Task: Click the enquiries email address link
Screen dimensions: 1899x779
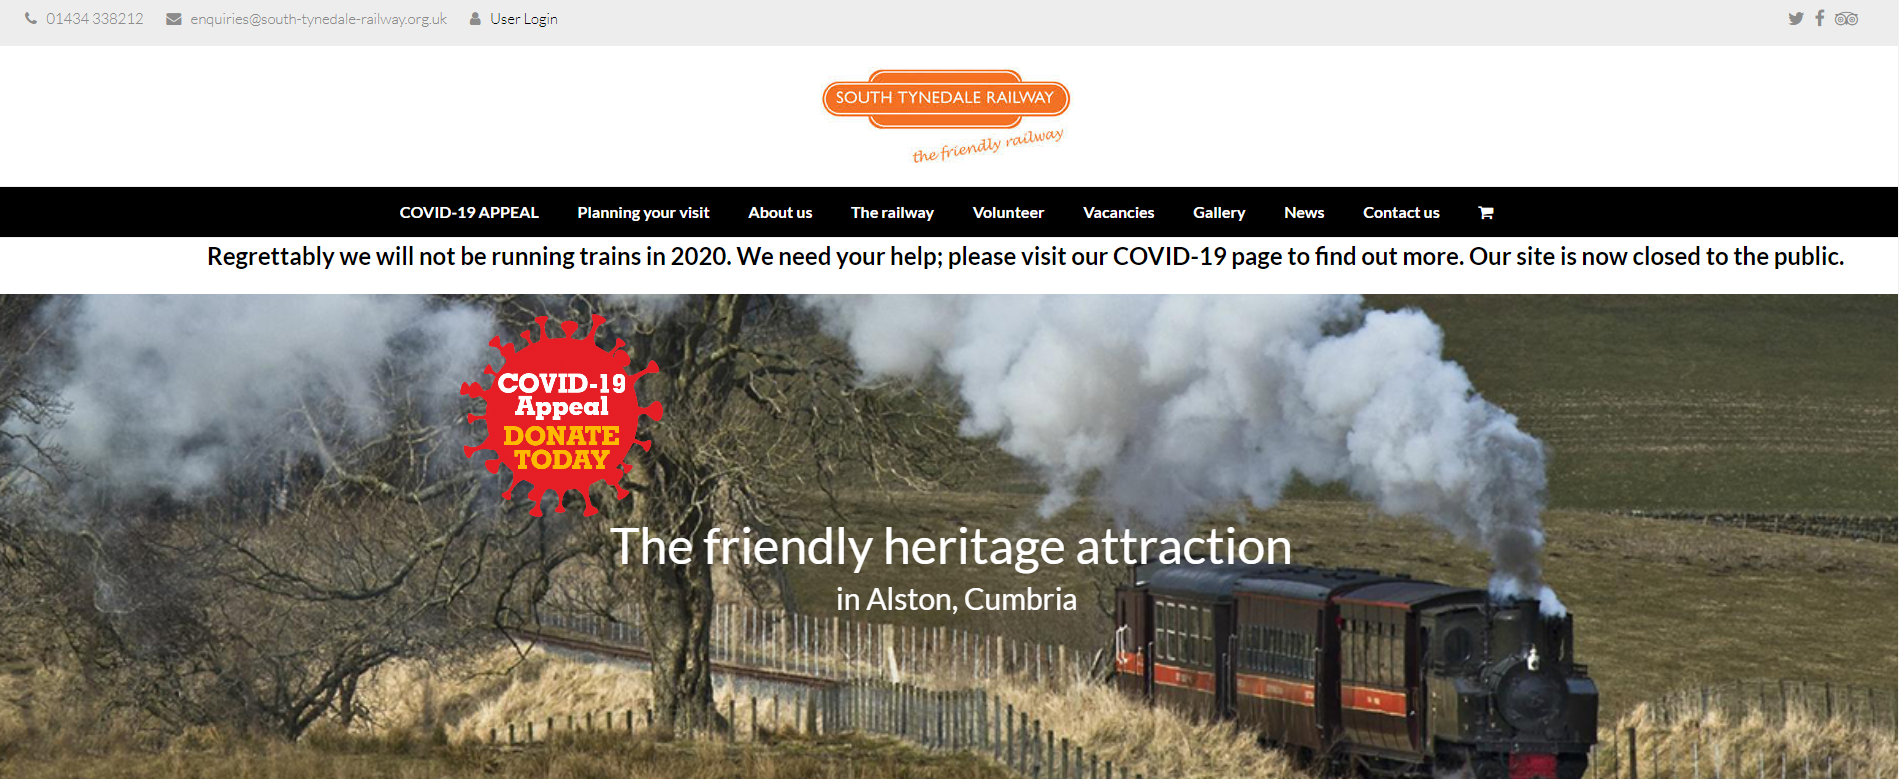Action: point(318,19)
